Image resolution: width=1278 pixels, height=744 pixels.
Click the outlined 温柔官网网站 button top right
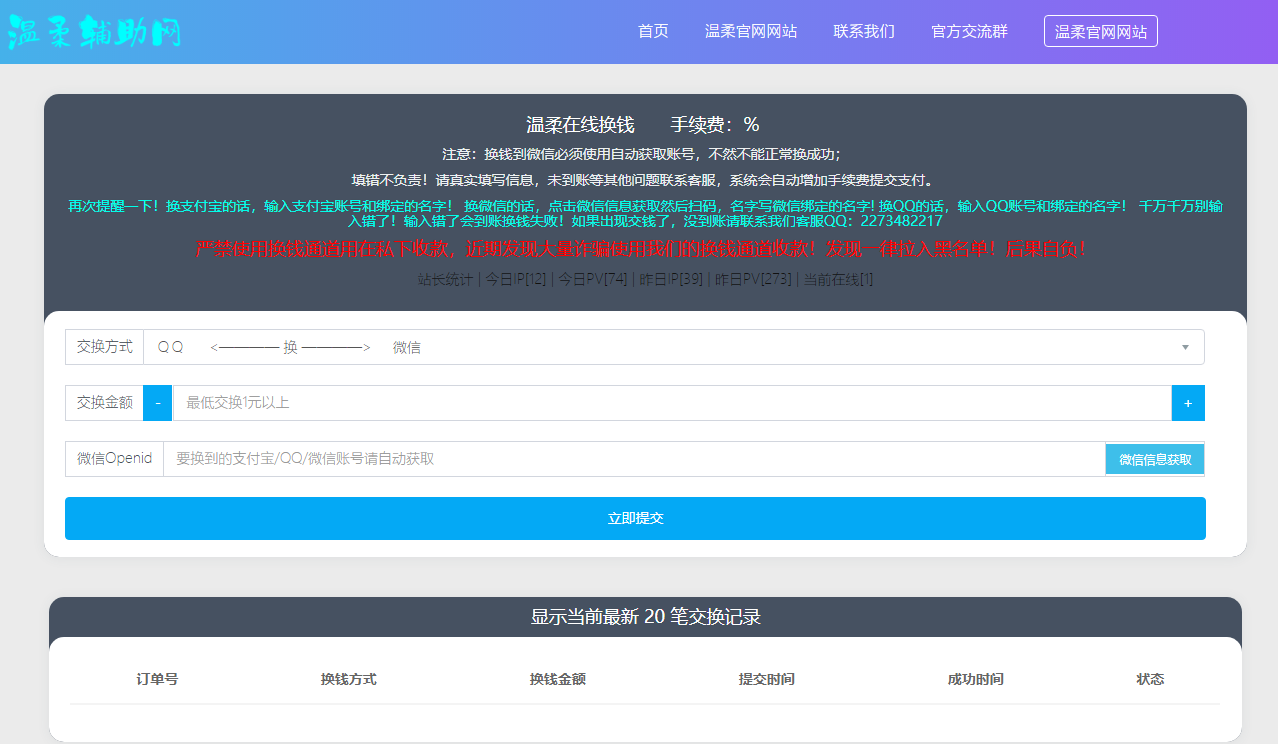coord(1100,30)
